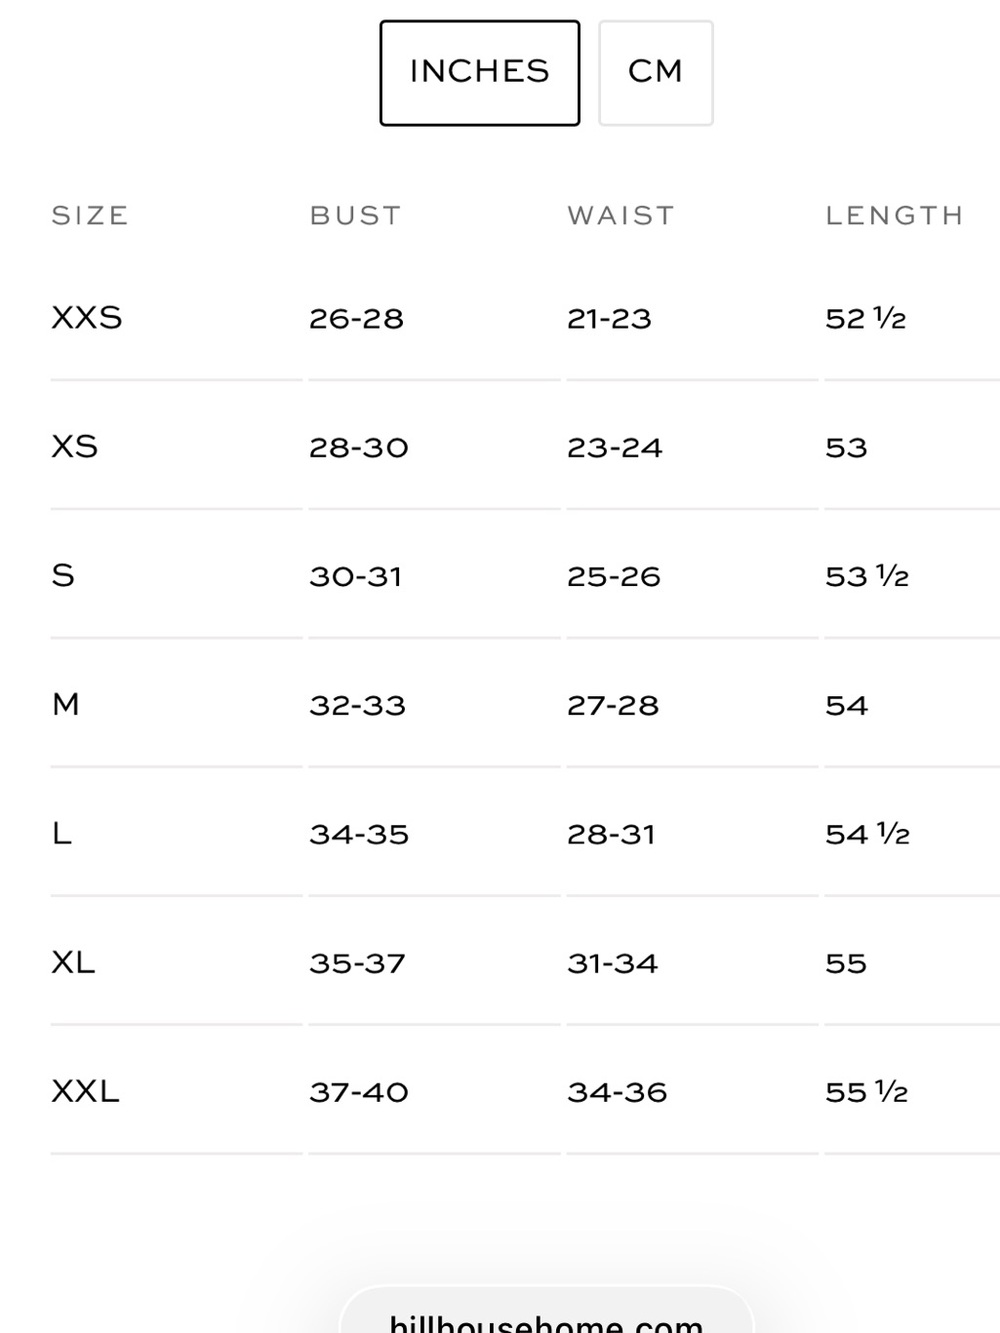The width and height of the screenshot is (1000, 1333).
Task: Click the 27-28 waist measurement
Action: pyautogui.click(x=613, y=706)
